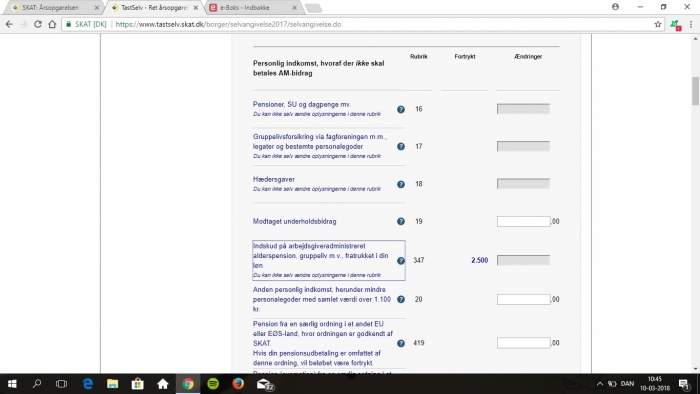Open Microsoft Store from taskbar
Image resolution: width=700 pixels, height=394 pixels.
pyautogui.click(x=138, y=384)
